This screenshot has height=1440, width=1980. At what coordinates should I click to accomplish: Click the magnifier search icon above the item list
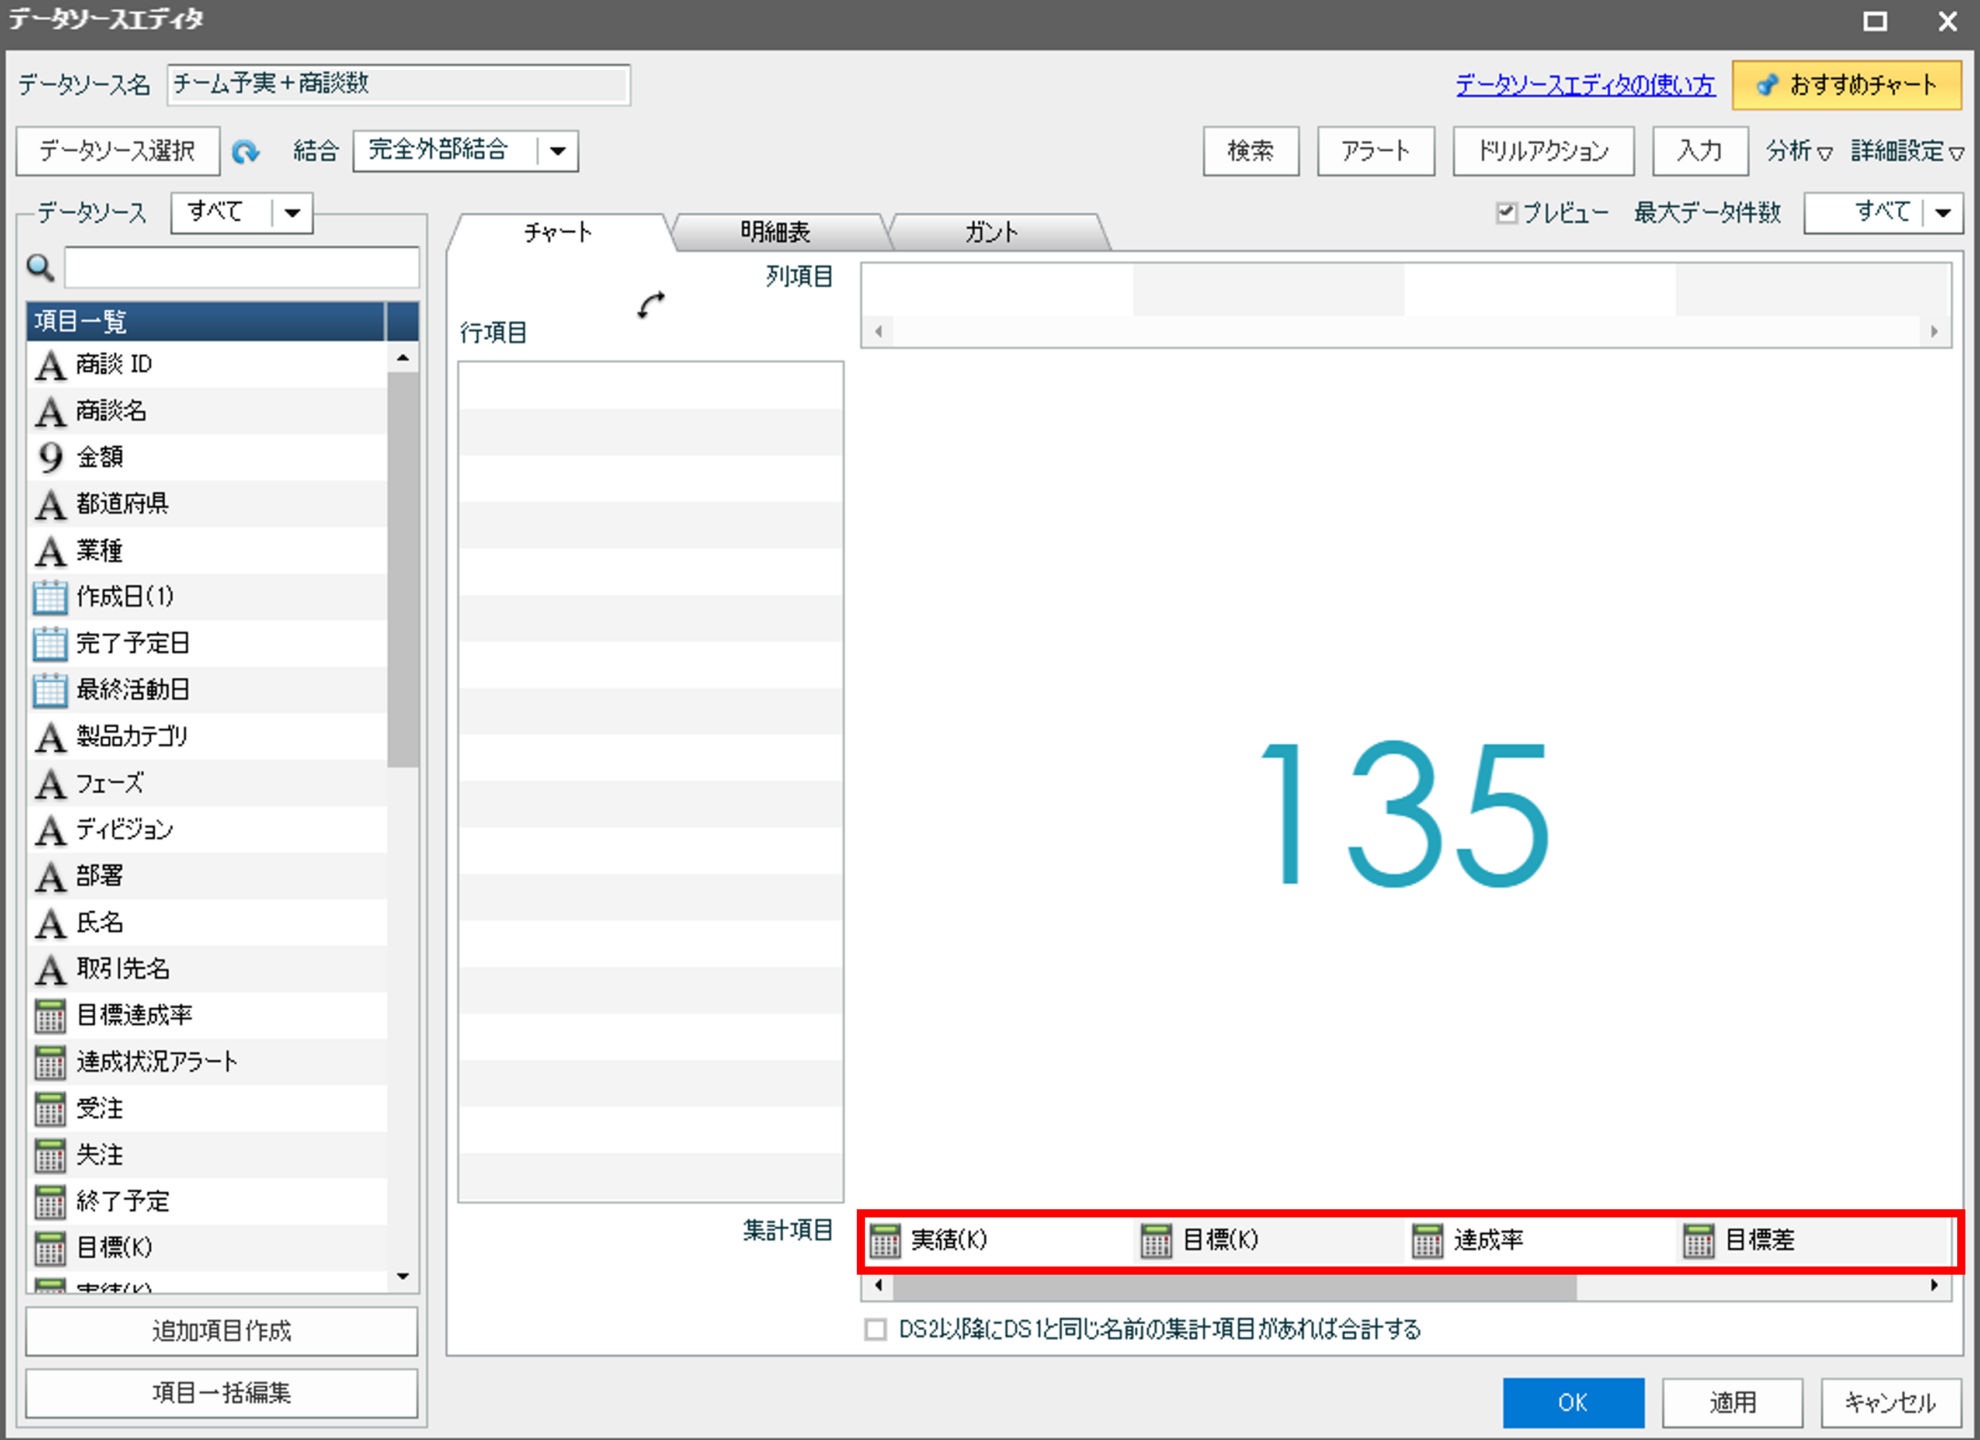click(40, 267)
